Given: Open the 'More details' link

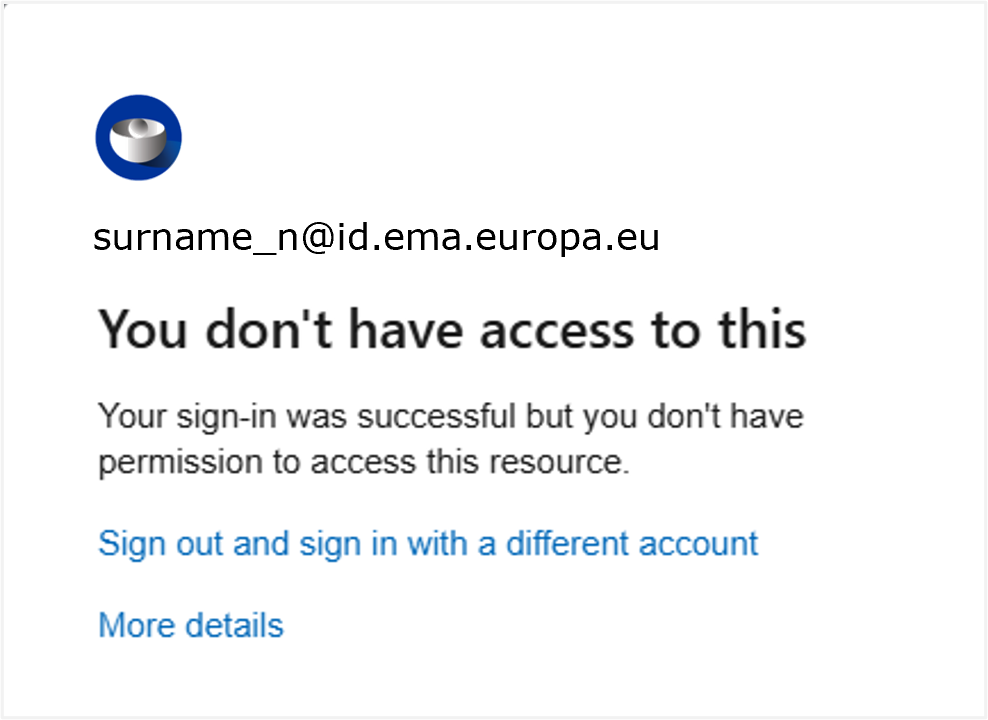Looking at the screenshot, I should [x=191, y=625].
